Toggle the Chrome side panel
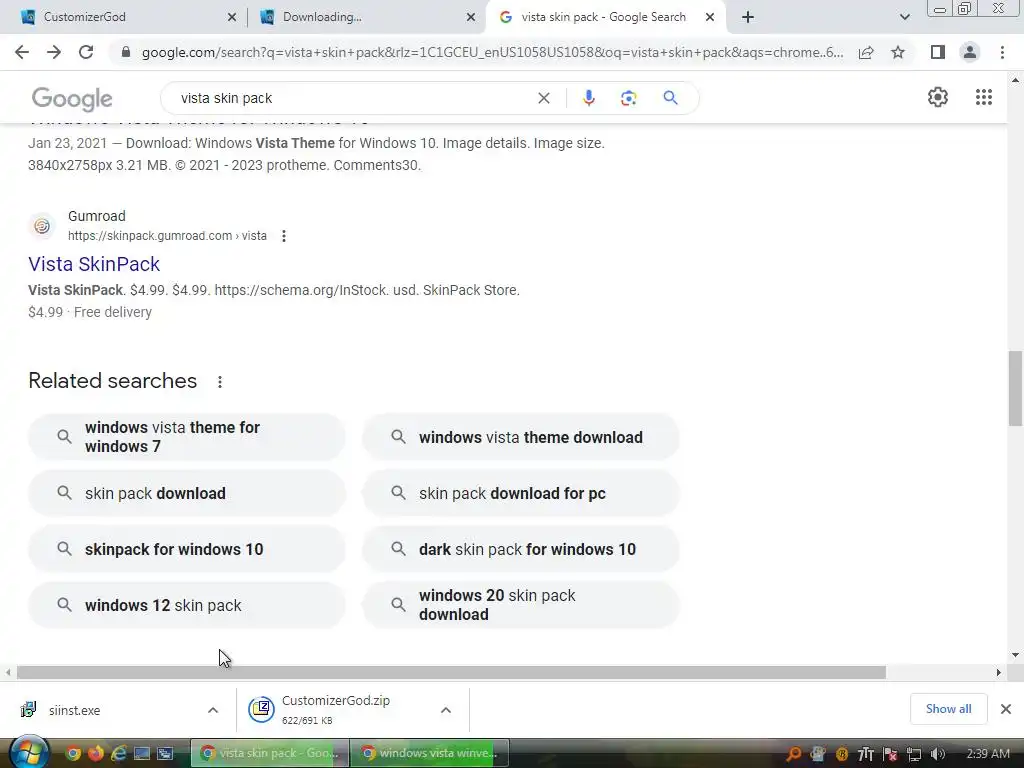 click(938, 52)
